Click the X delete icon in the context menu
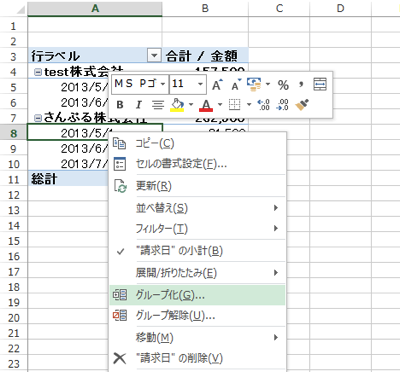Screen dimensions: 400x372 [120, 358]
